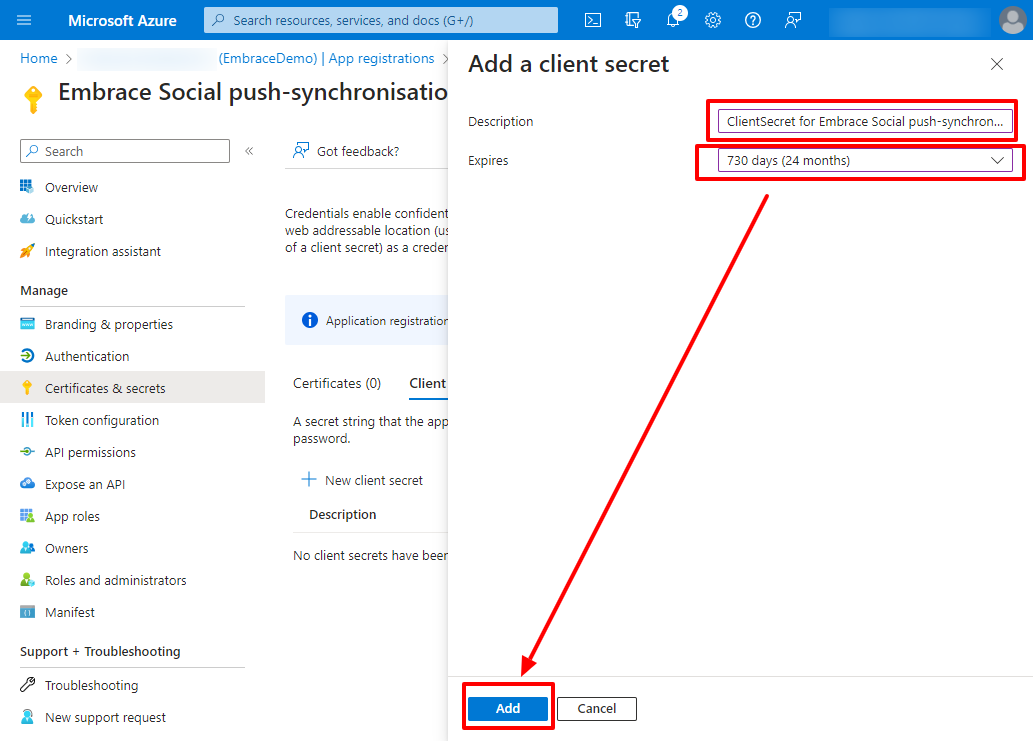The width and height of the screenshot is (1033, 741).
Task: Close the Add a client secret panel
Action: [x=997, y=64]
